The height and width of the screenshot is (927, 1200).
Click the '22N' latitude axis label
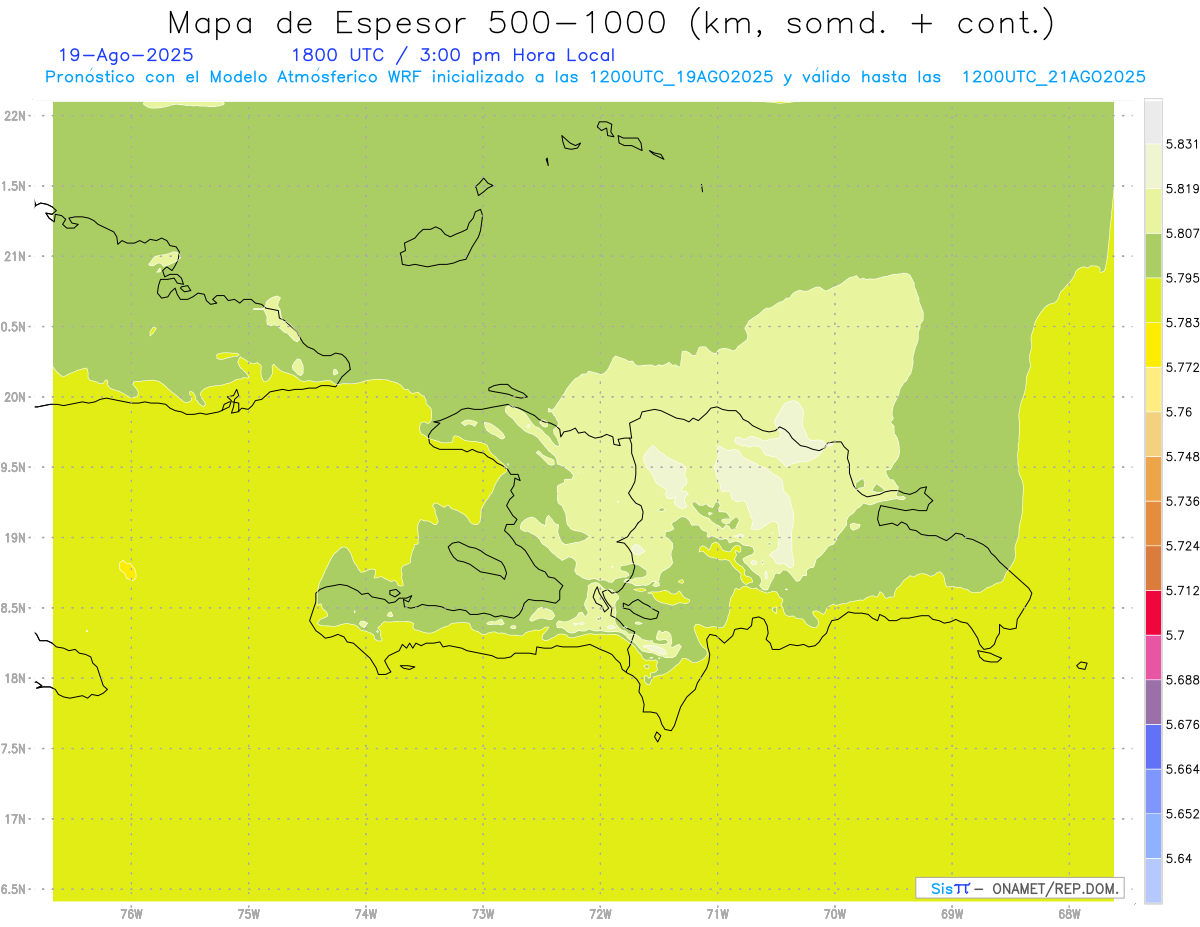[x=15, y=116]
